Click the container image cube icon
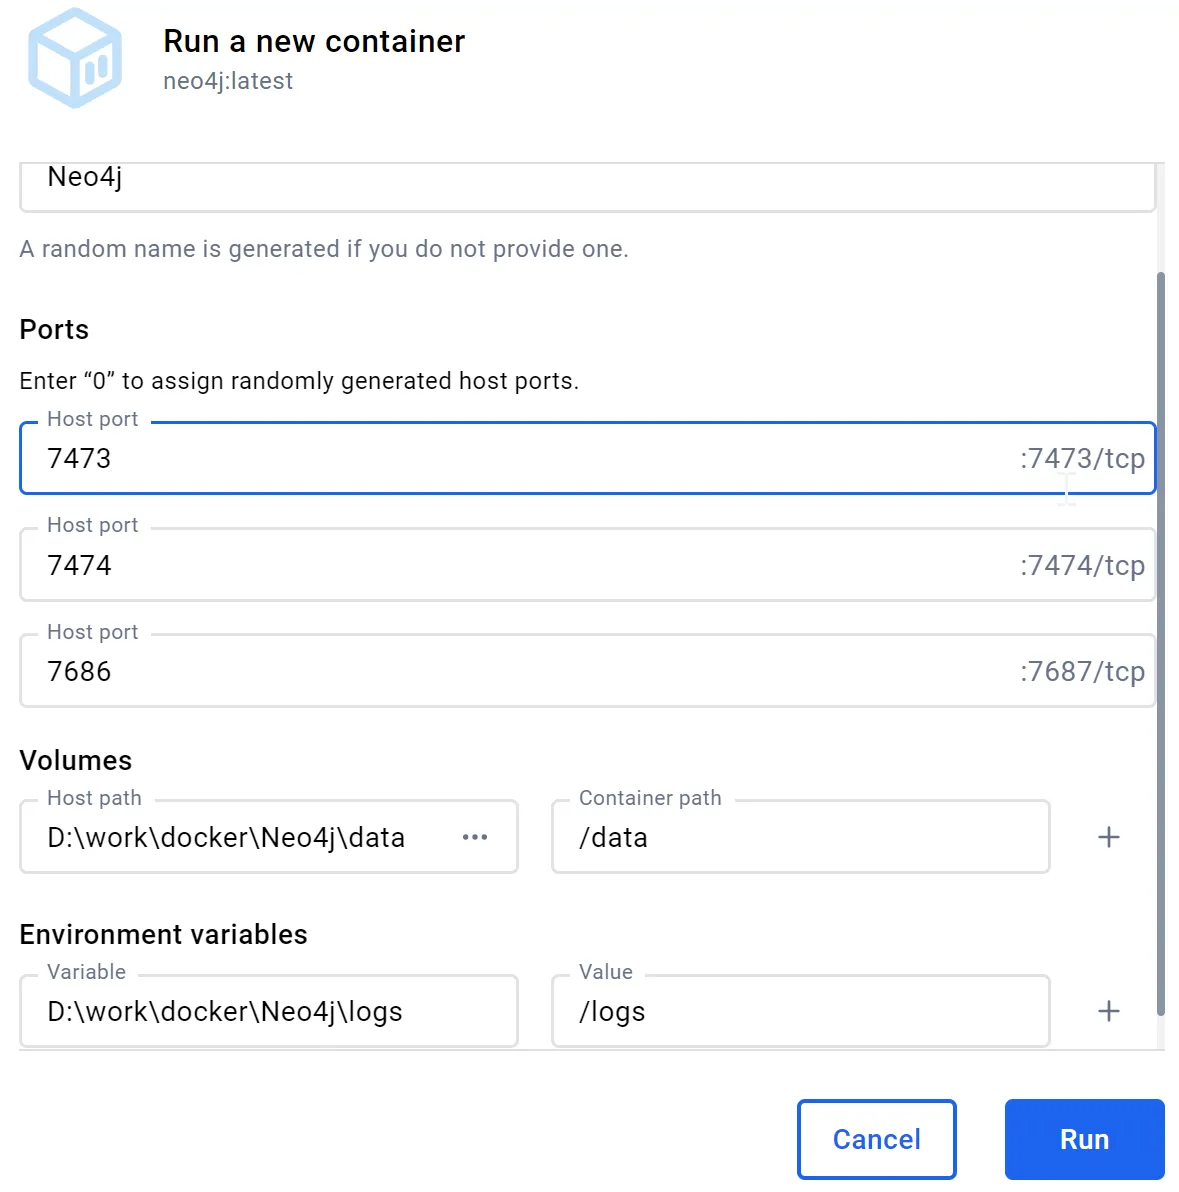 75,58
